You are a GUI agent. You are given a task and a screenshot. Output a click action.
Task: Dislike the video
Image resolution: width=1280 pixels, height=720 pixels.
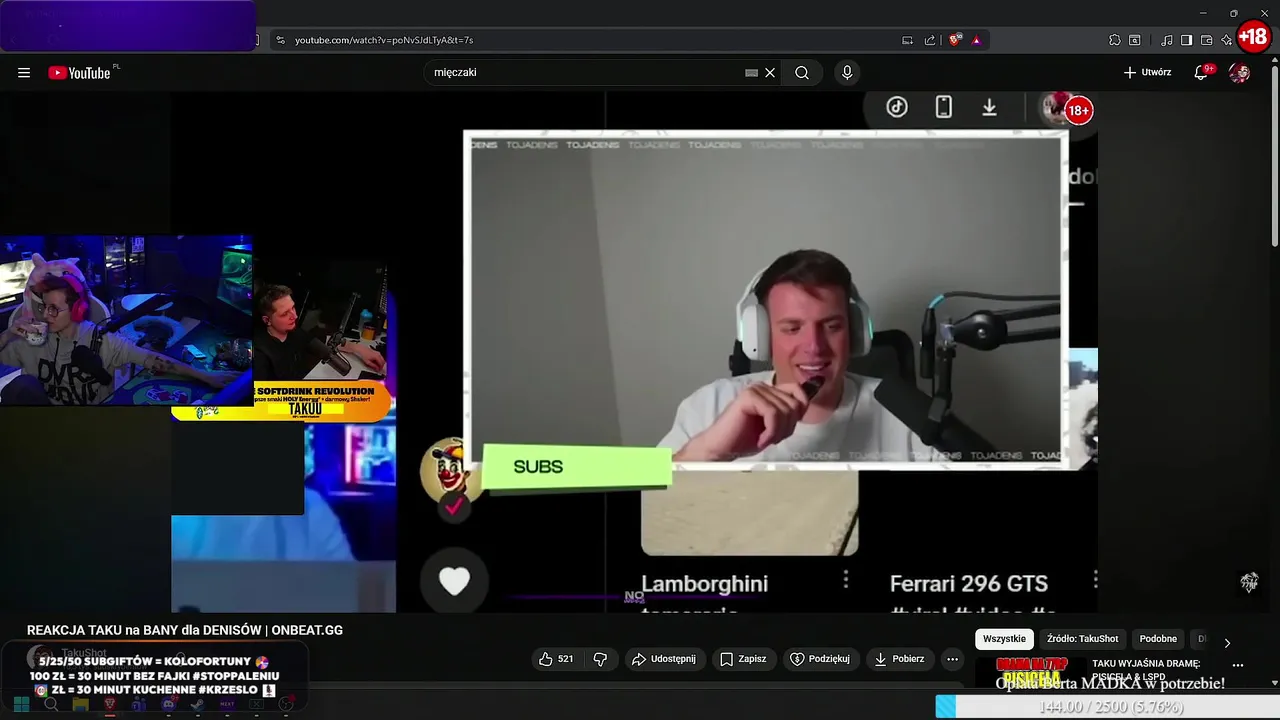click(x=600, y=659)
